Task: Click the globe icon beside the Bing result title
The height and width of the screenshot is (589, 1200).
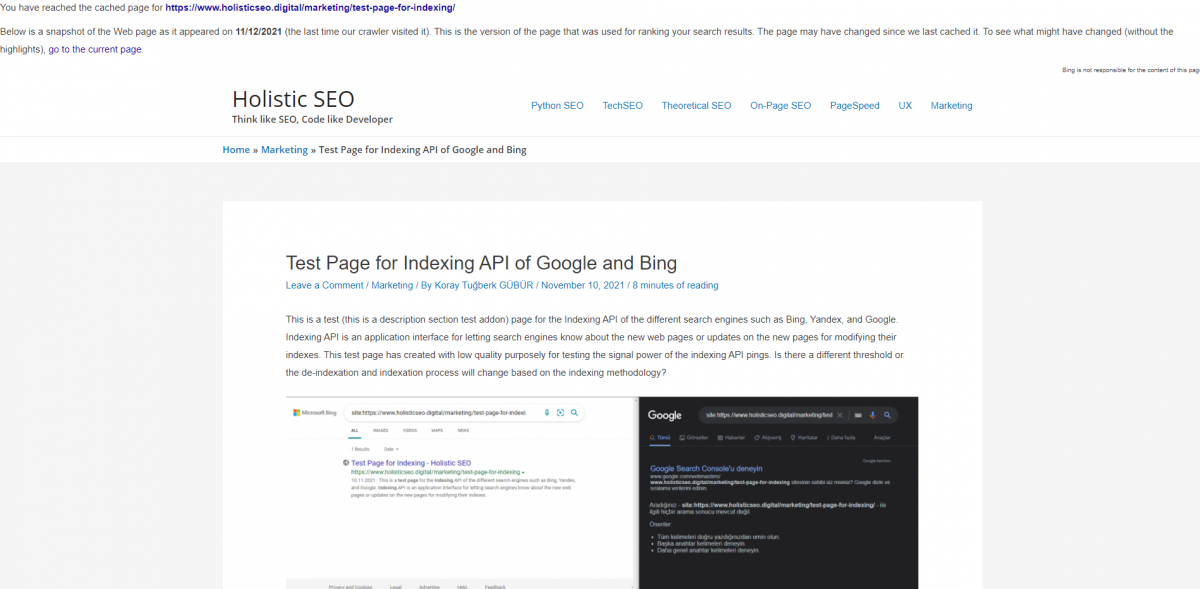Action: coord(346,463)
